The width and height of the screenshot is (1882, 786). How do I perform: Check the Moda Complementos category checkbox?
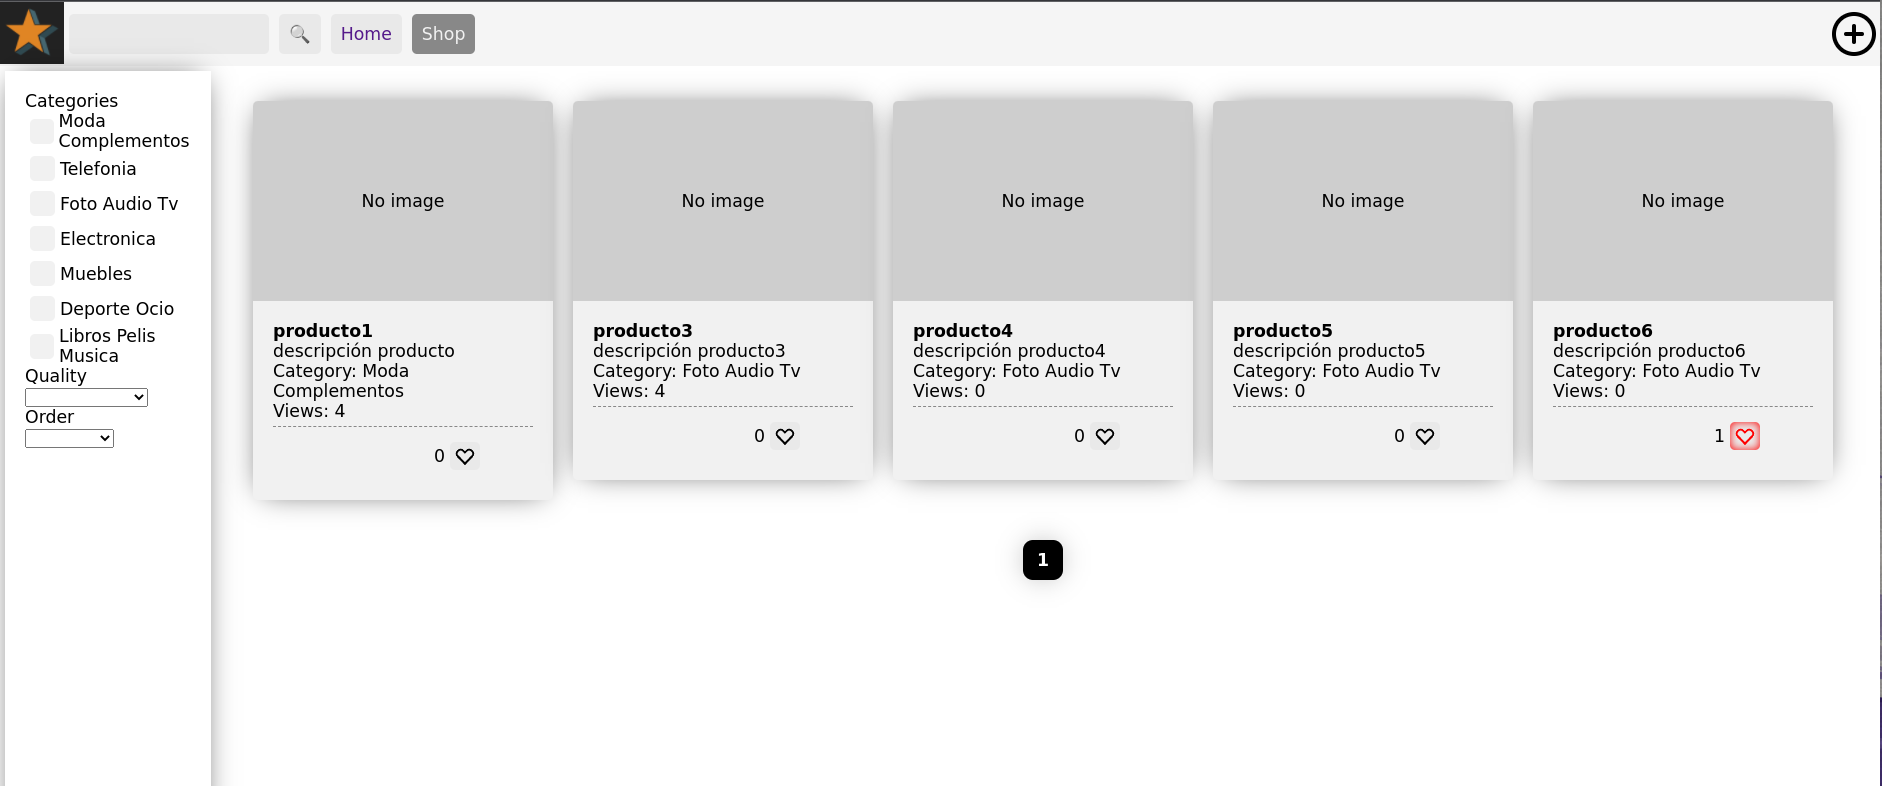[x=42, y=131]
